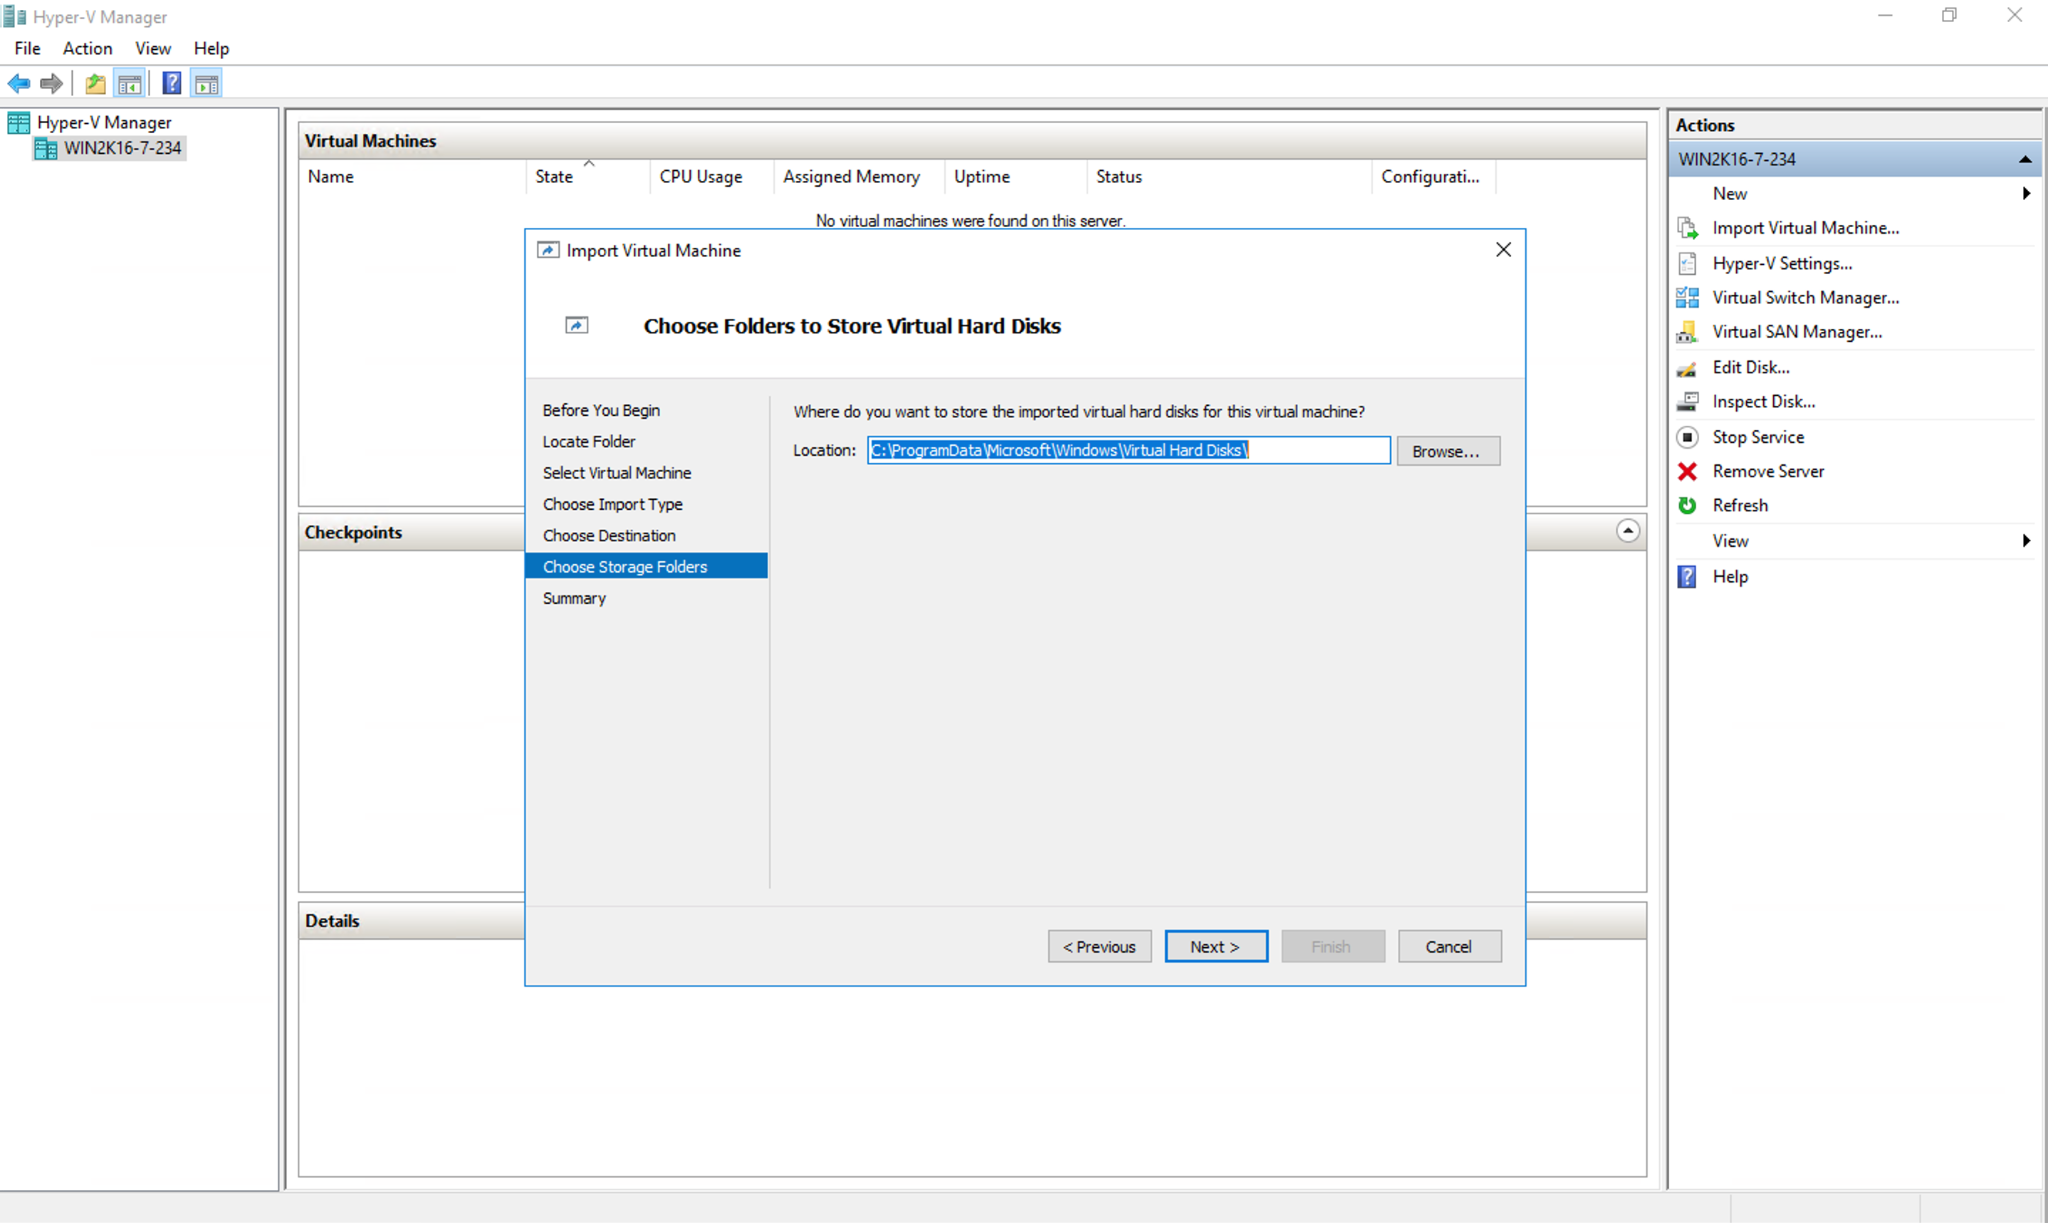2048x1223 pixels.
Task: Select WIN2K16-7-234 in the console tree
Action: click(x=123, y=148)
